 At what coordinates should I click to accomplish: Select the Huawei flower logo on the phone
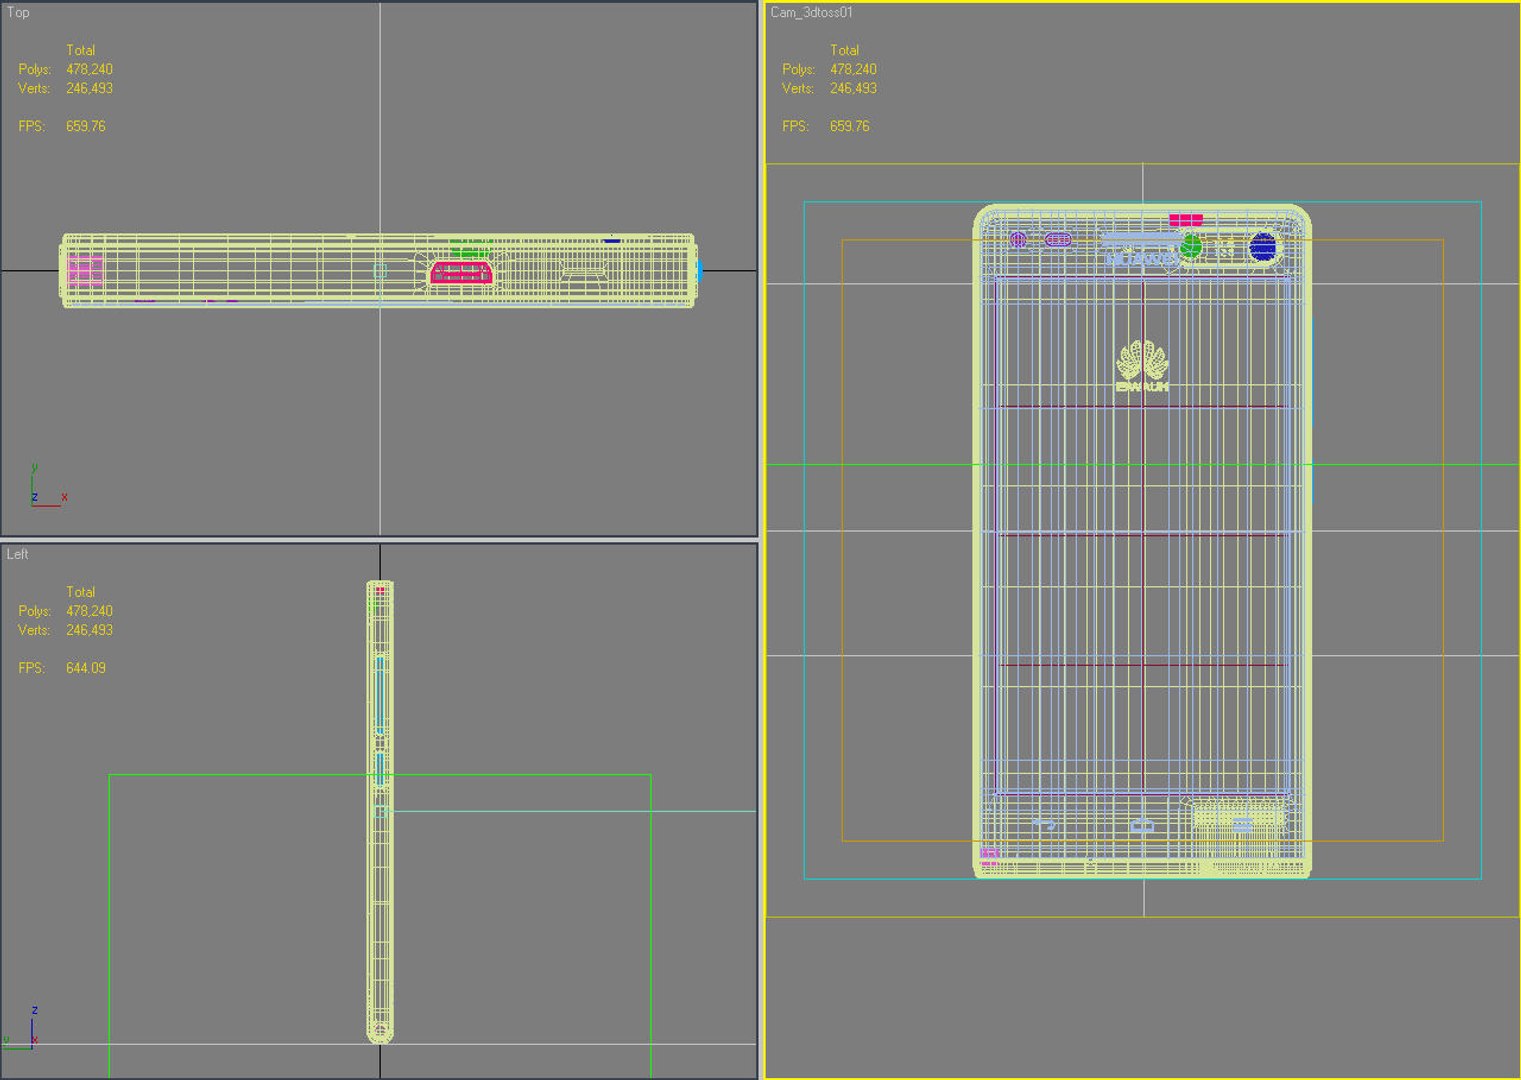pyautogui.click(x=1142, y=360)
